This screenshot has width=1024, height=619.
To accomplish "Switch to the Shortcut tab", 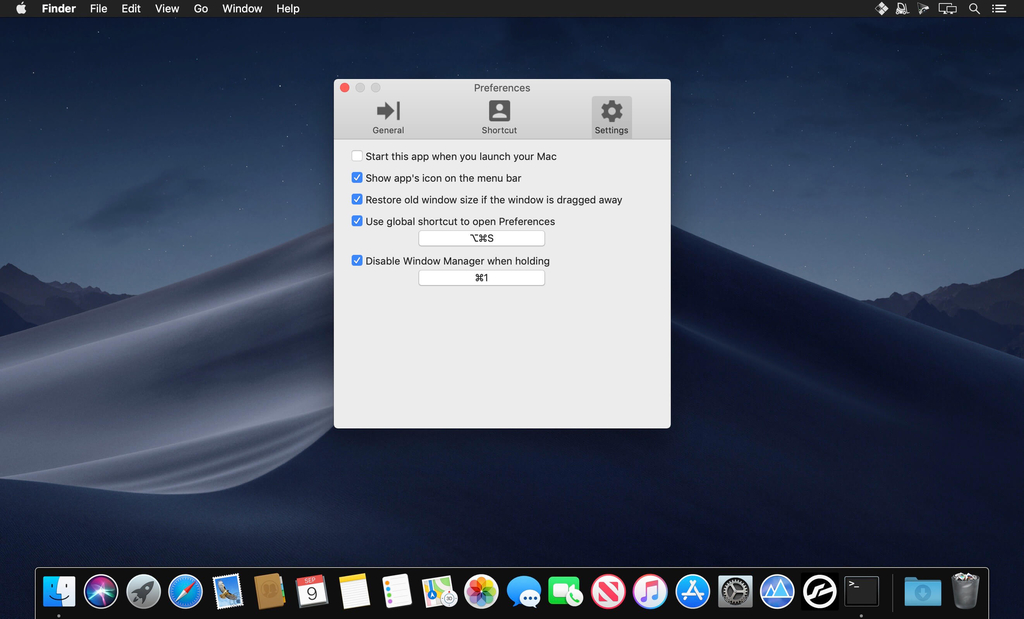I will point(499,116).
